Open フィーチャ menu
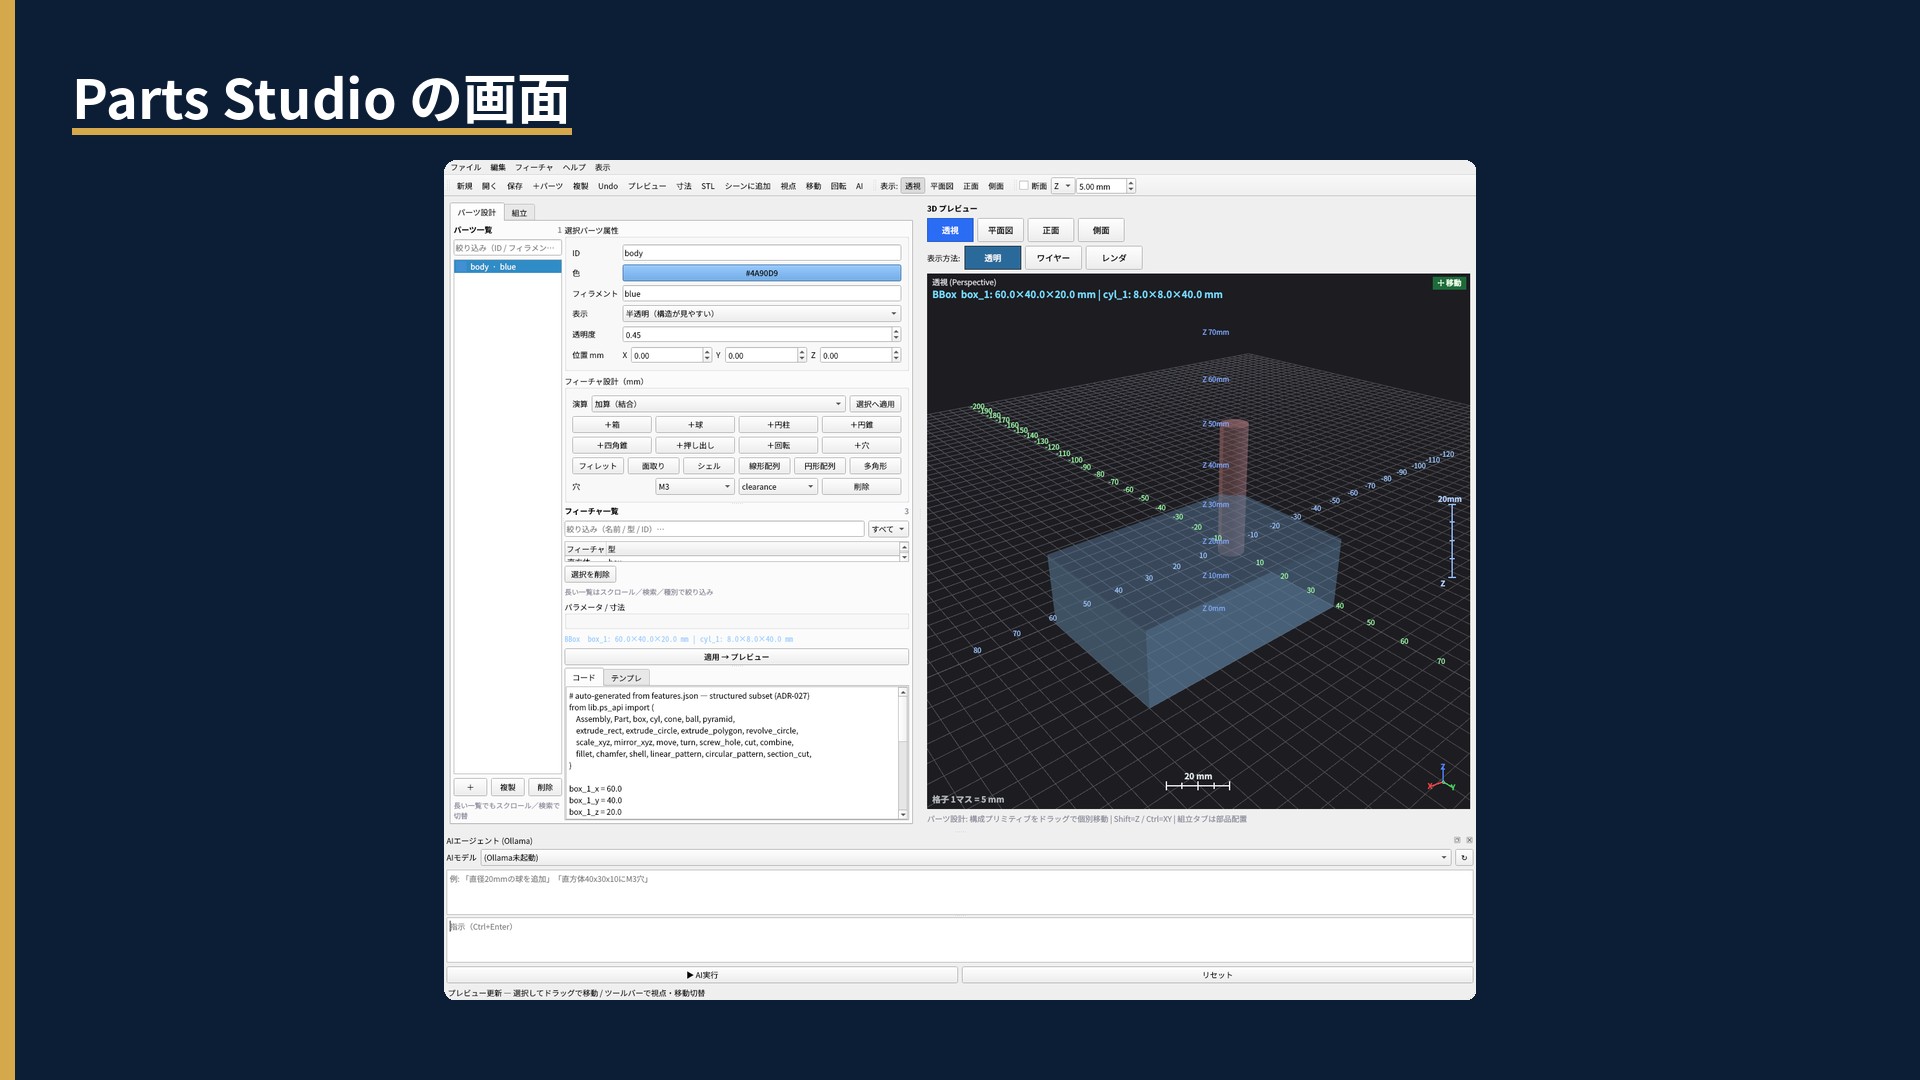 [x=534, y=167]
